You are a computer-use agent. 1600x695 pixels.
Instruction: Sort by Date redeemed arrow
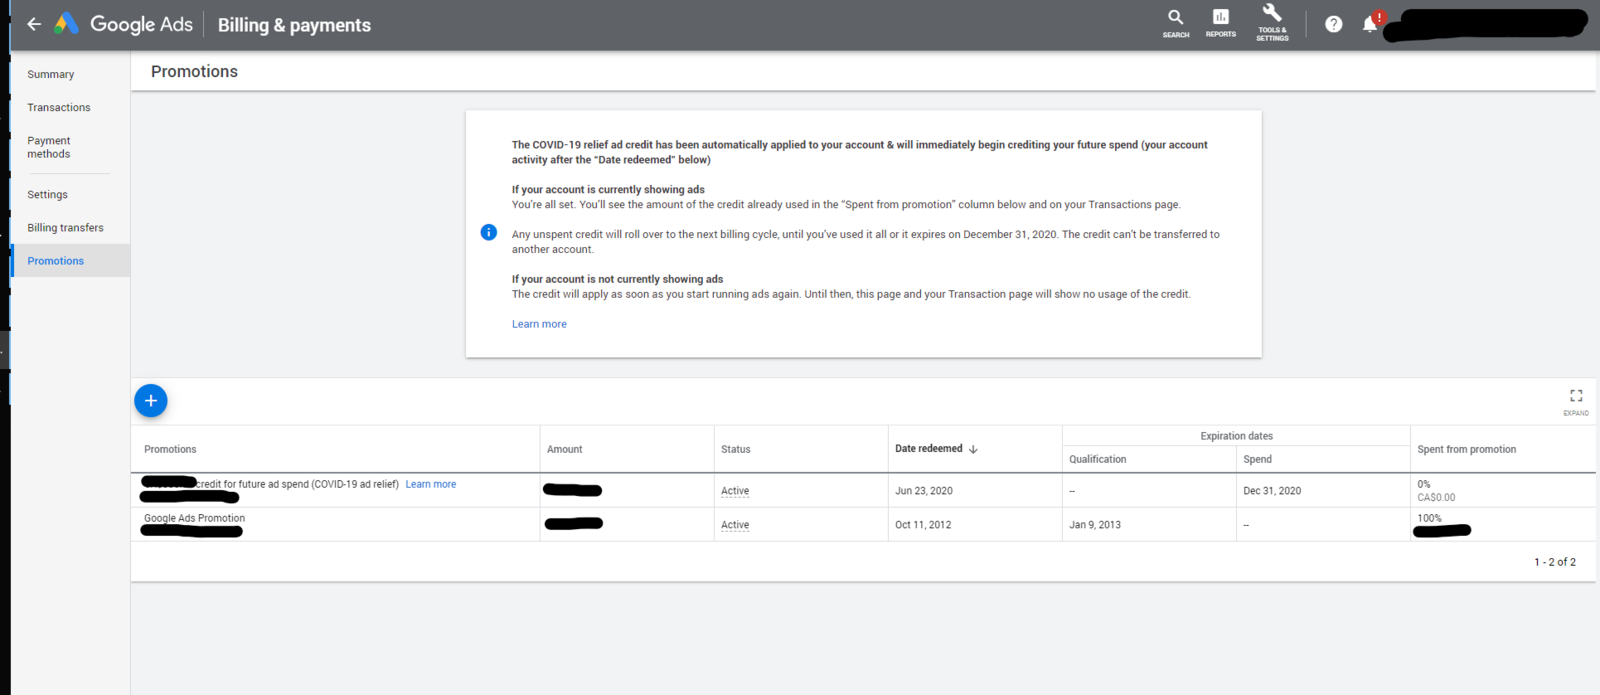[x=973, y=449]
